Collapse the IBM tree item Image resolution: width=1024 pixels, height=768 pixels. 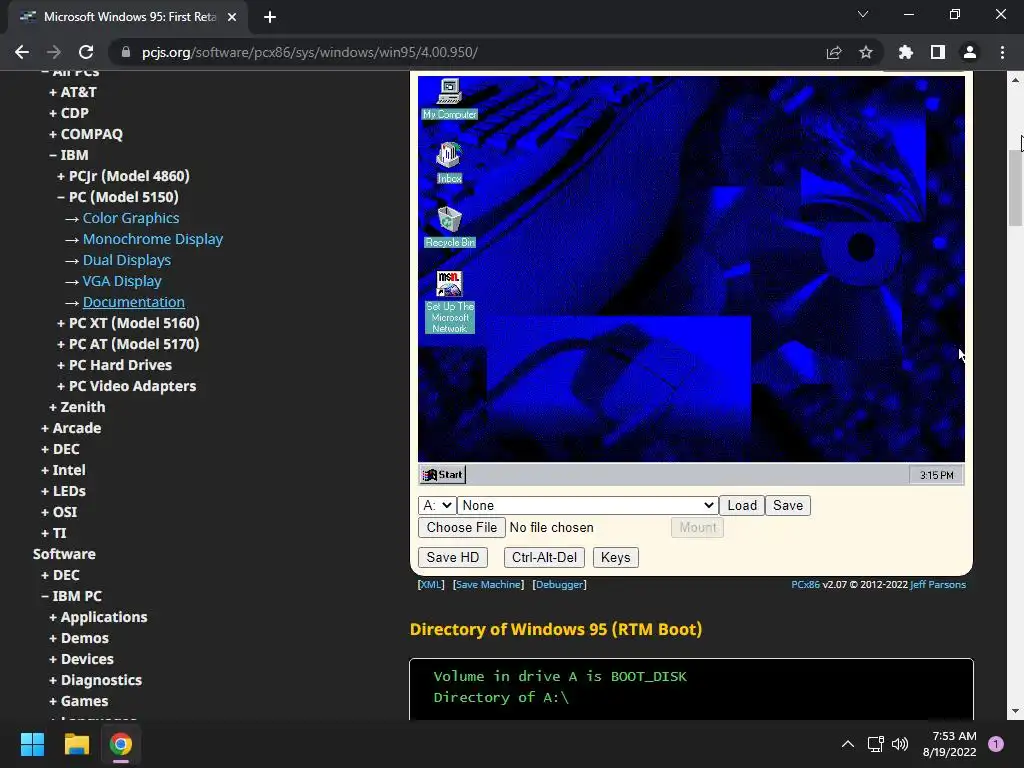tap(69, 155)
